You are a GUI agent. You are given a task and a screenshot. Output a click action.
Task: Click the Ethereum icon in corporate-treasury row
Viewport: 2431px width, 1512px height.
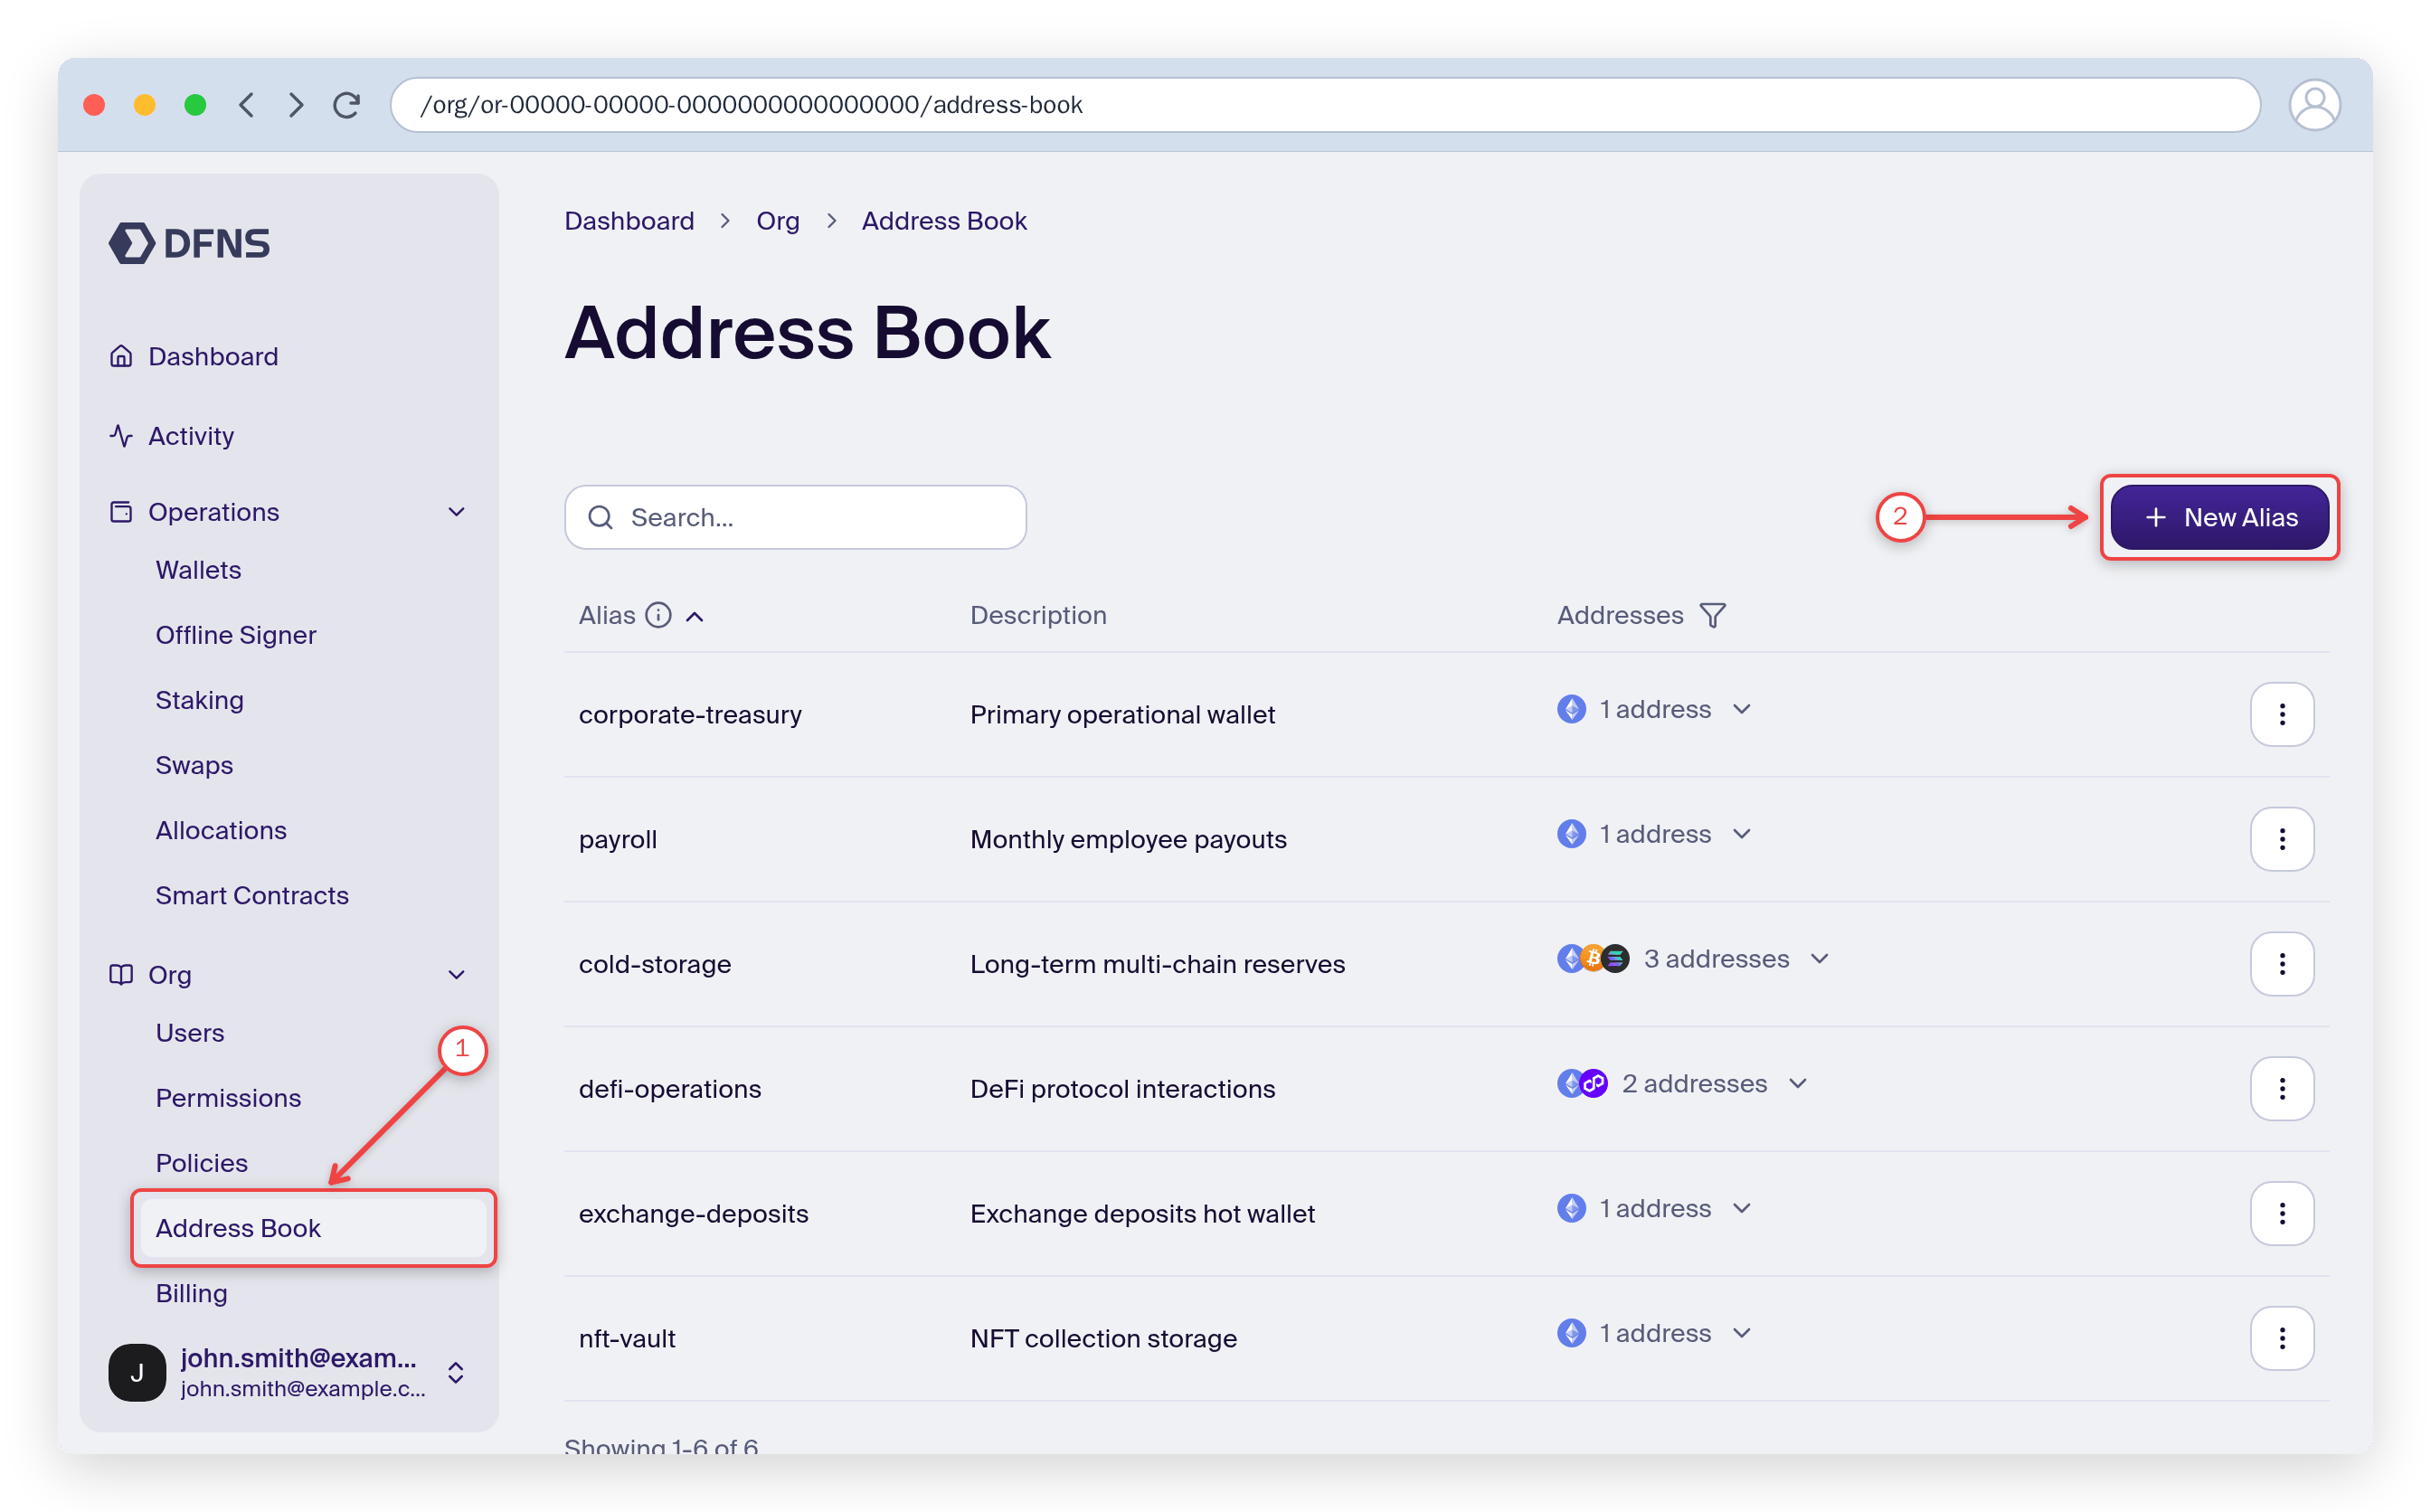point(1571,709)
